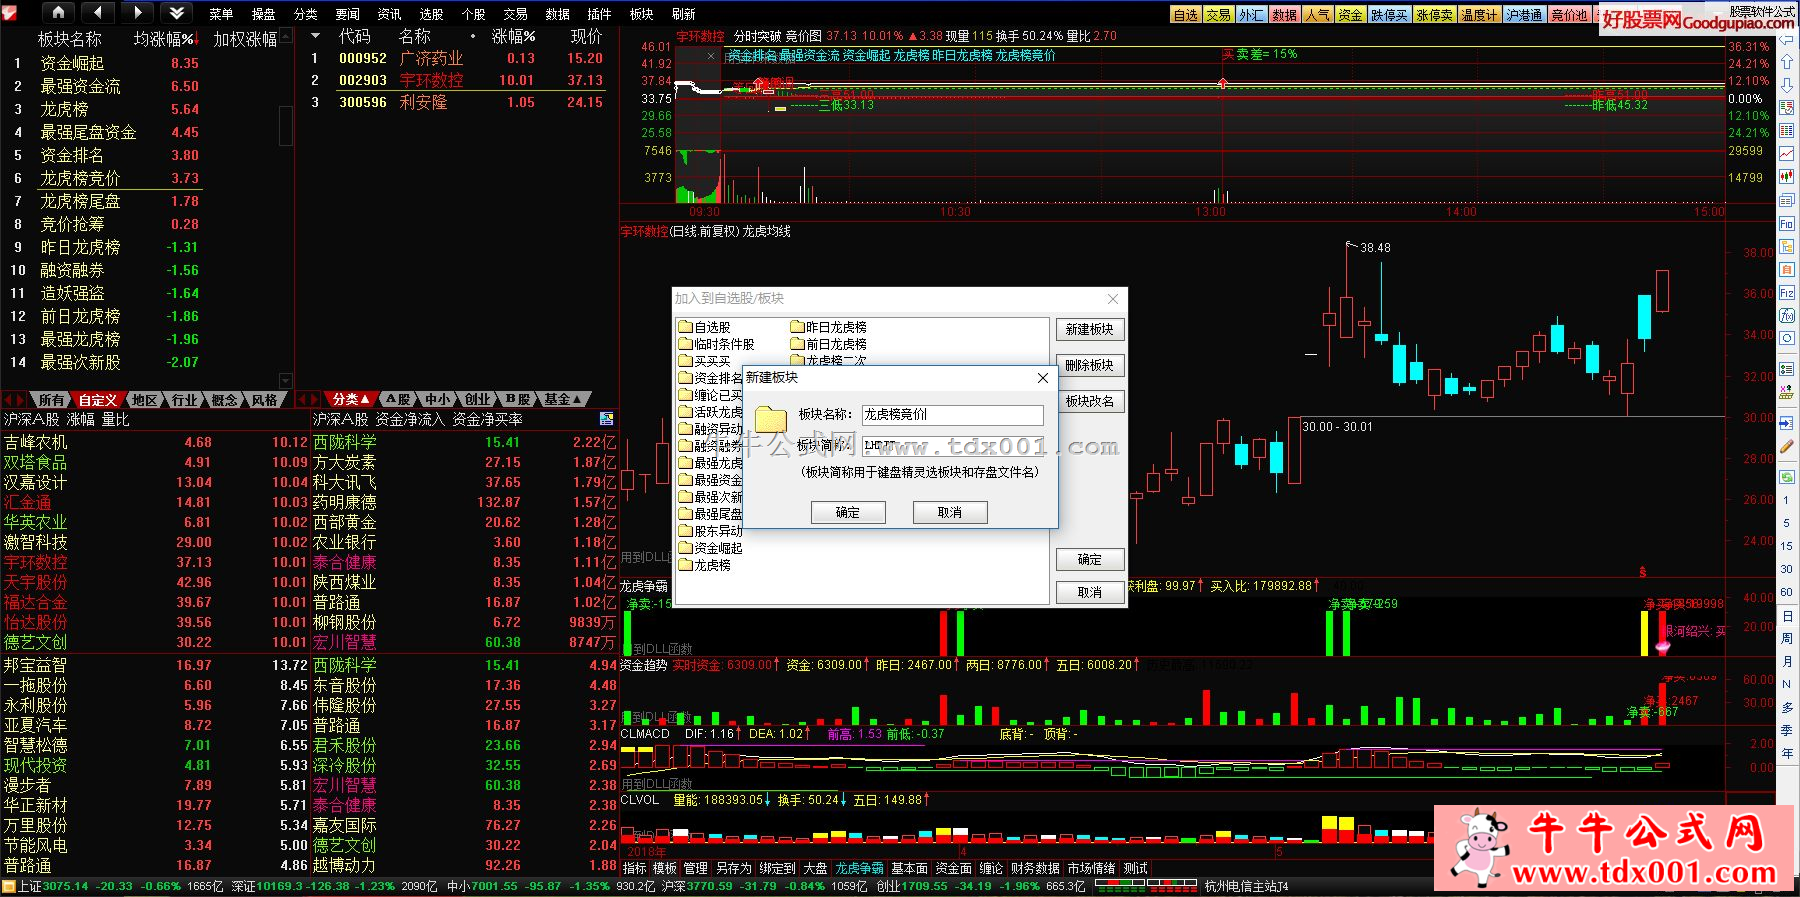Expand the 分类 tab dropdown triangle
This screenshot has height=897, width=1800.
[x=365, y=400]
